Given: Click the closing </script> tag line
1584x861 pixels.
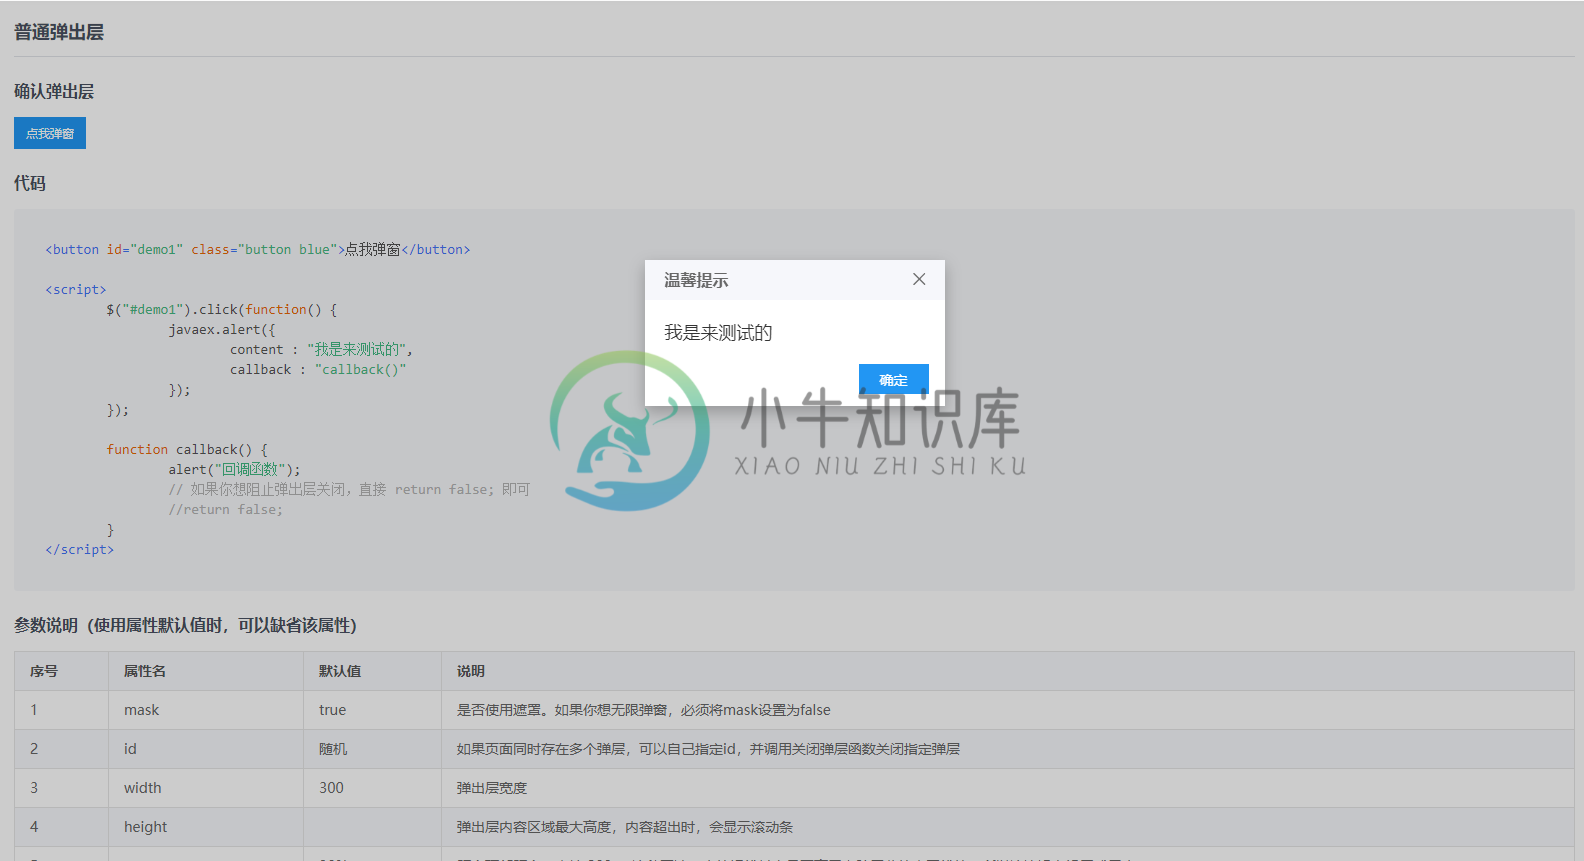Looking at the screenshot, I should (80, 549).
